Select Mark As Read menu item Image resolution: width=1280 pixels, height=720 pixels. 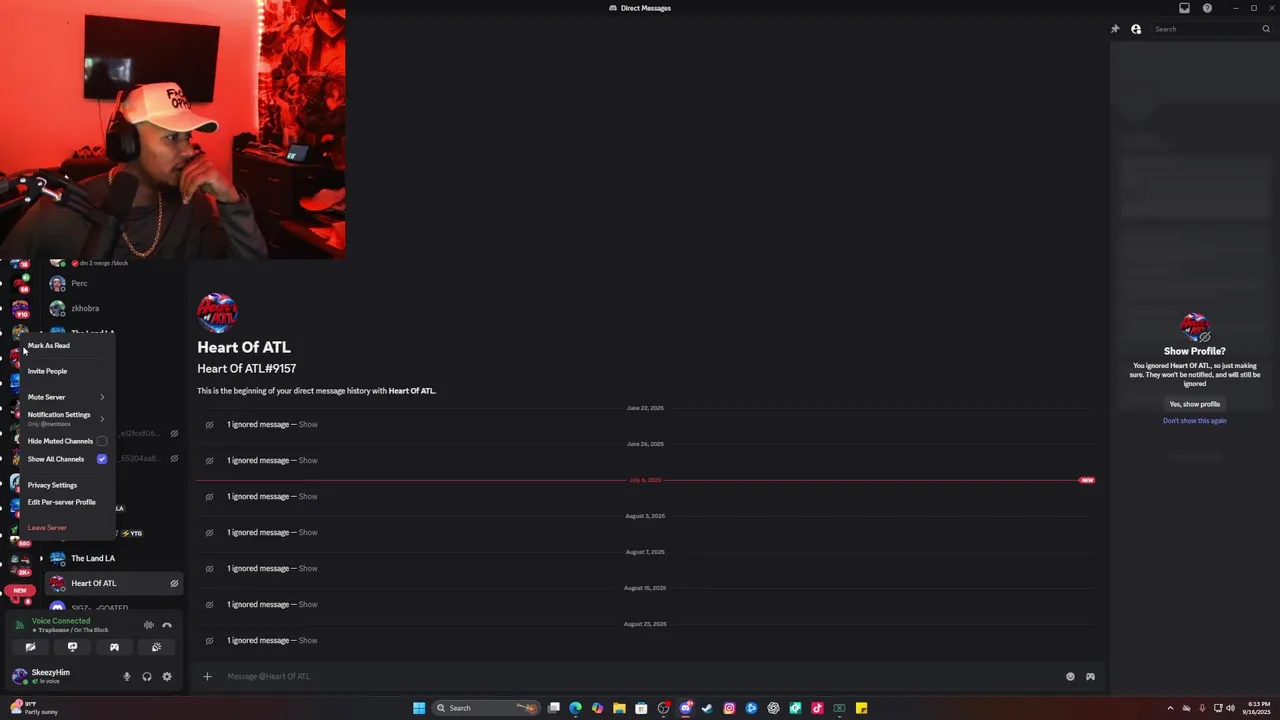point(49,345)
